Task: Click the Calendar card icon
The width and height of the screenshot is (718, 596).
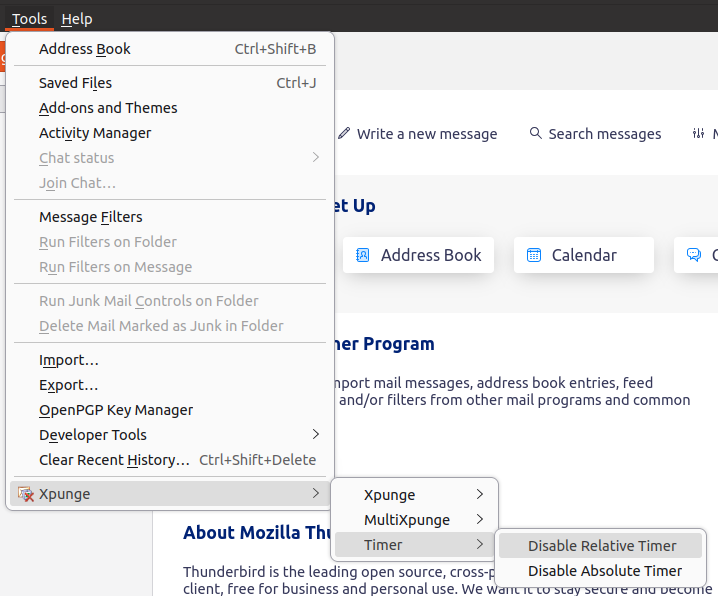Action: (534, 255)
